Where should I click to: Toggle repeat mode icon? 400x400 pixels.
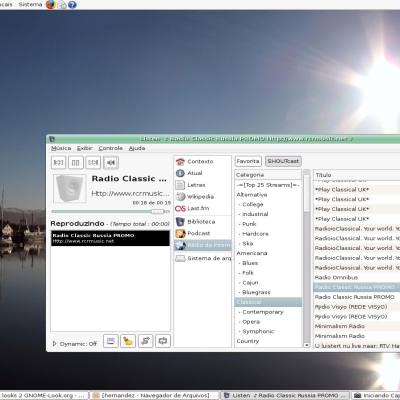pyautogui.click(x=163, y=341)
